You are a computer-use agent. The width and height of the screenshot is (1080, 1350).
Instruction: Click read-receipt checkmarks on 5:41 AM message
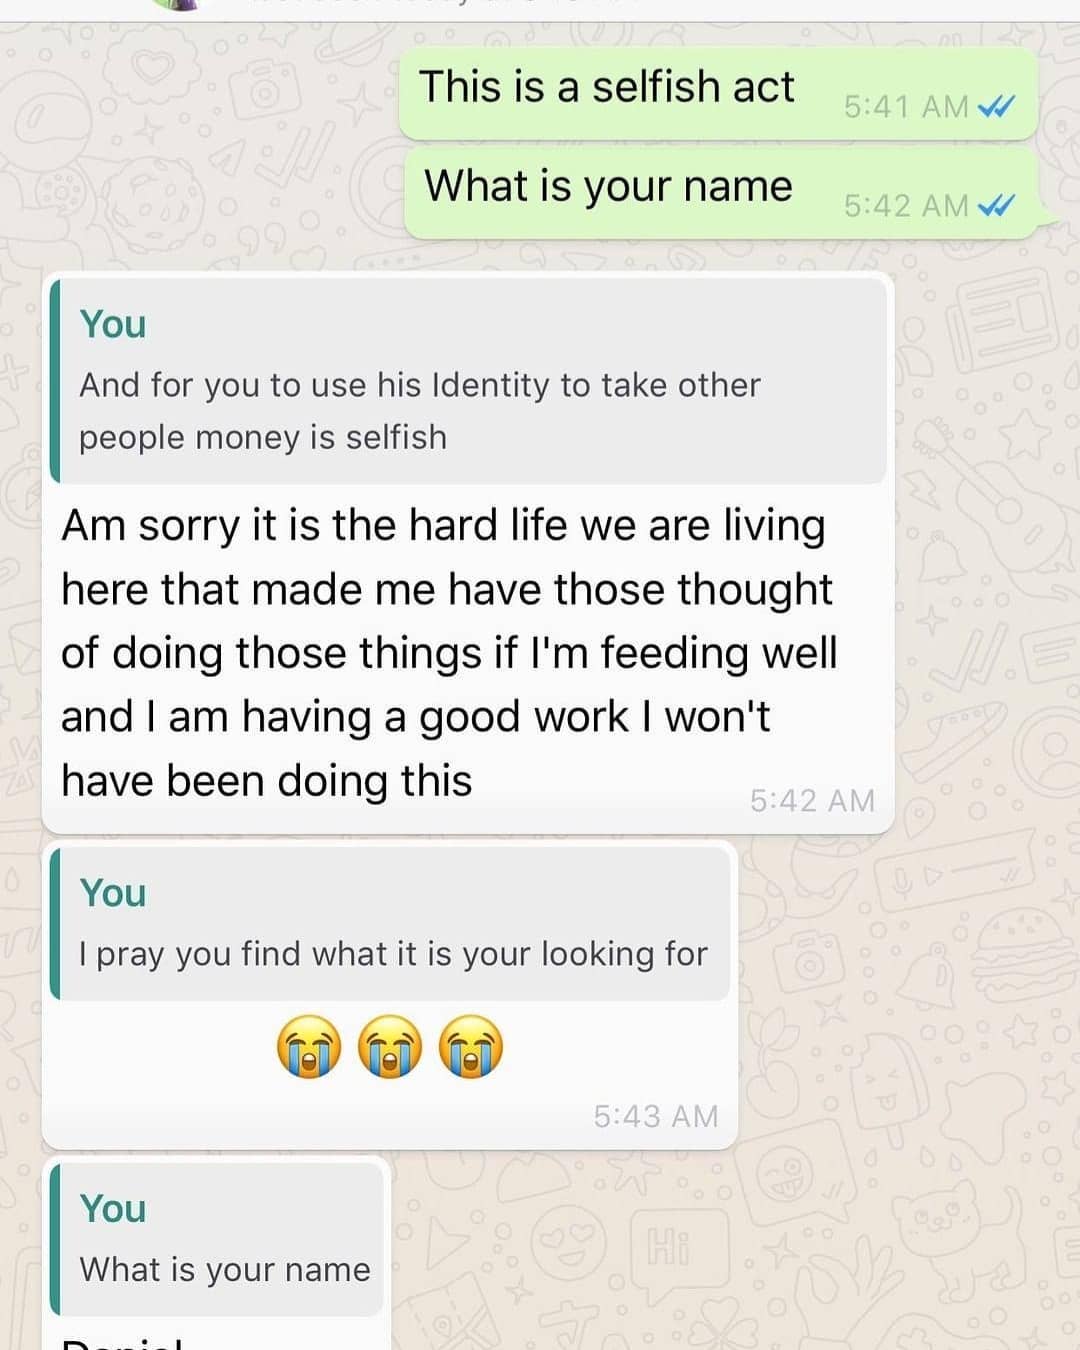996,106
